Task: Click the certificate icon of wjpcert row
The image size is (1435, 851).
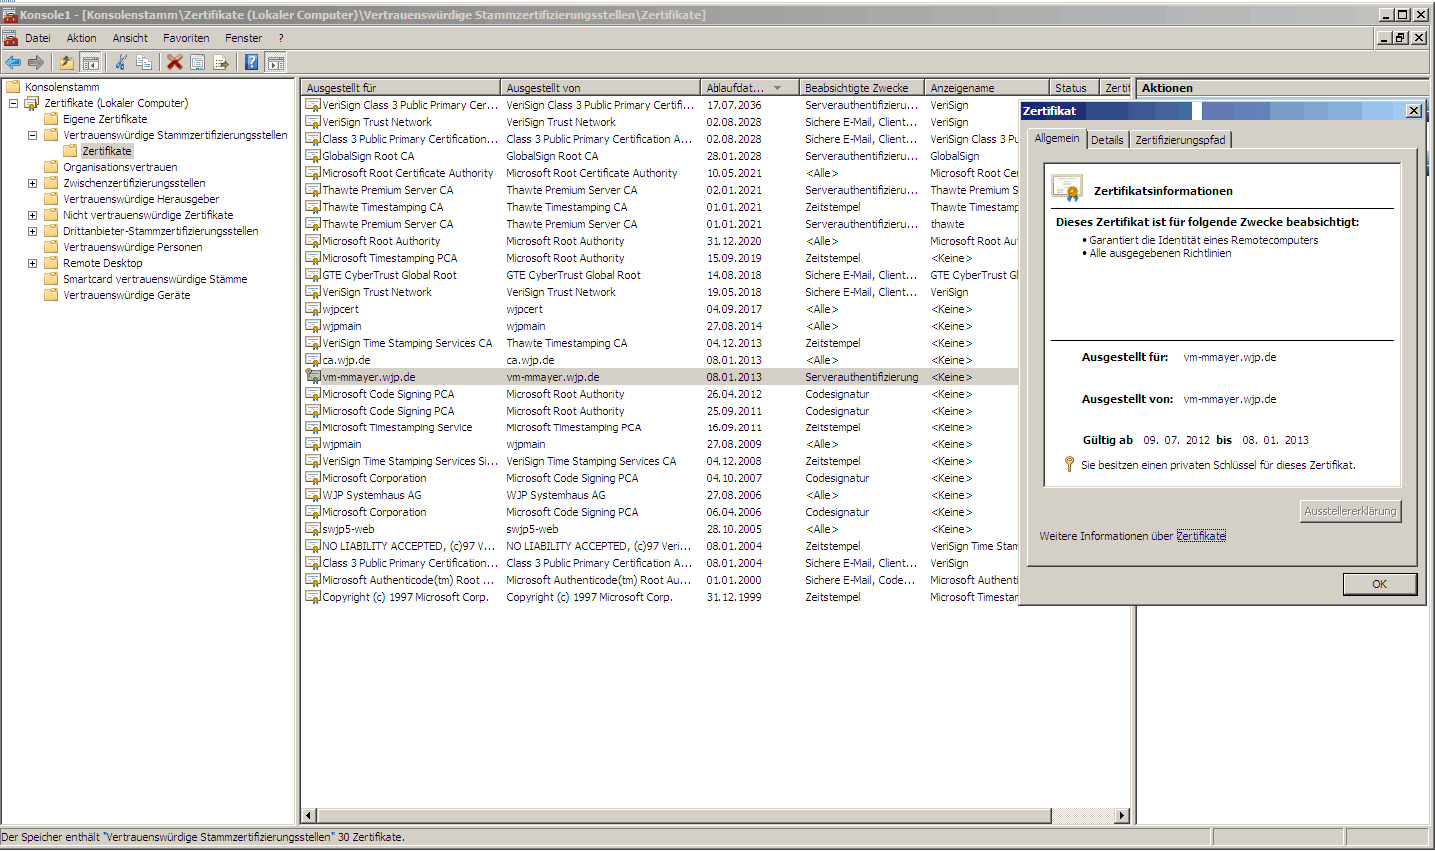Action: 313,309
